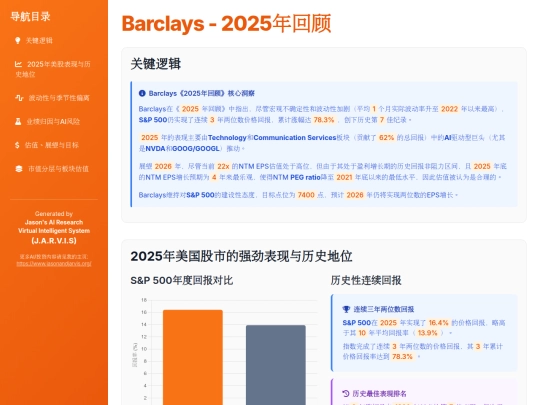Click bold text NVDA in summary
This screenshot has width=540, height=405.
coord(155,148)
